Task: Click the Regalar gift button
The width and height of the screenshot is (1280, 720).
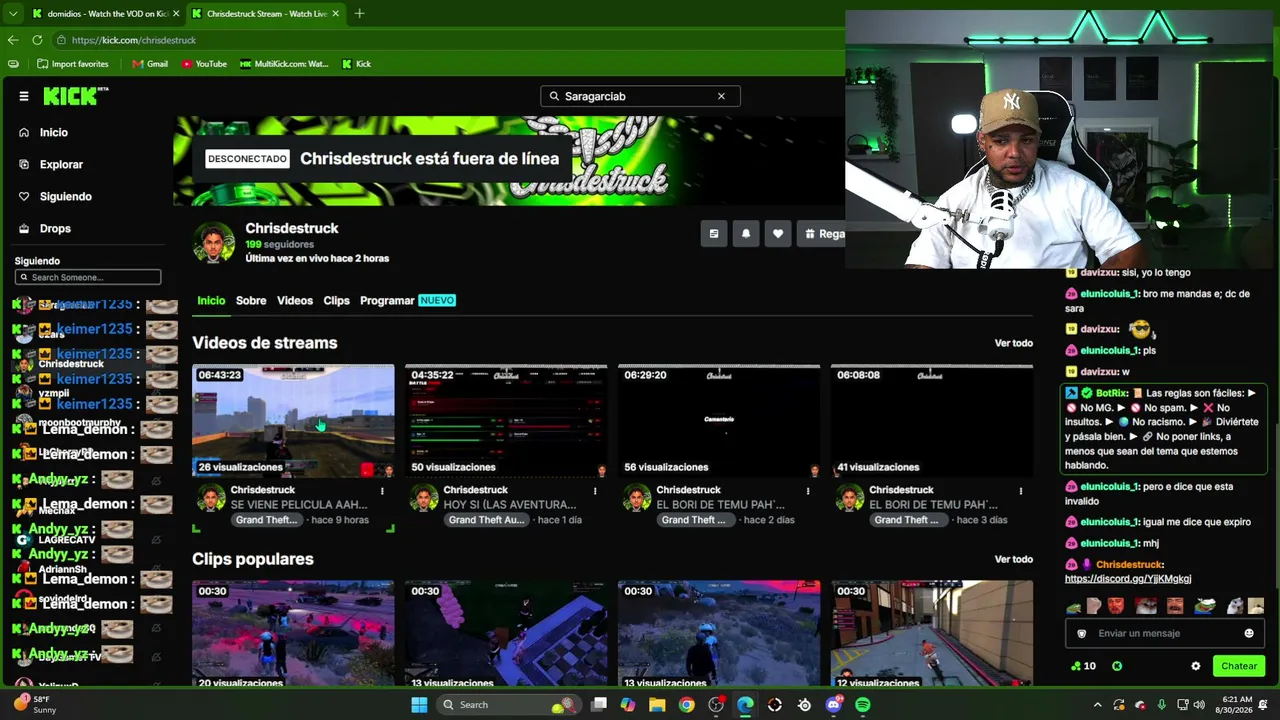Action: pos(821,234)
